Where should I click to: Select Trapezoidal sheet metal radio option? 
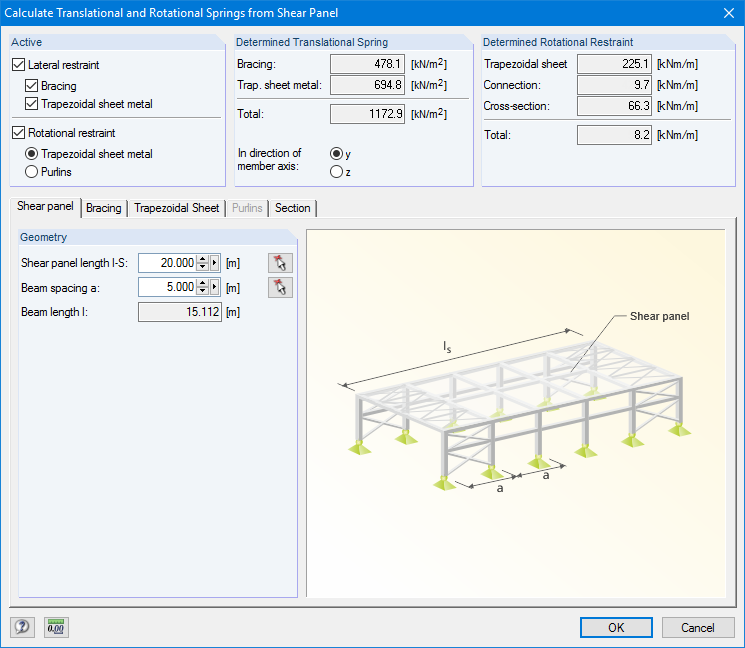[x=31, y=154]
